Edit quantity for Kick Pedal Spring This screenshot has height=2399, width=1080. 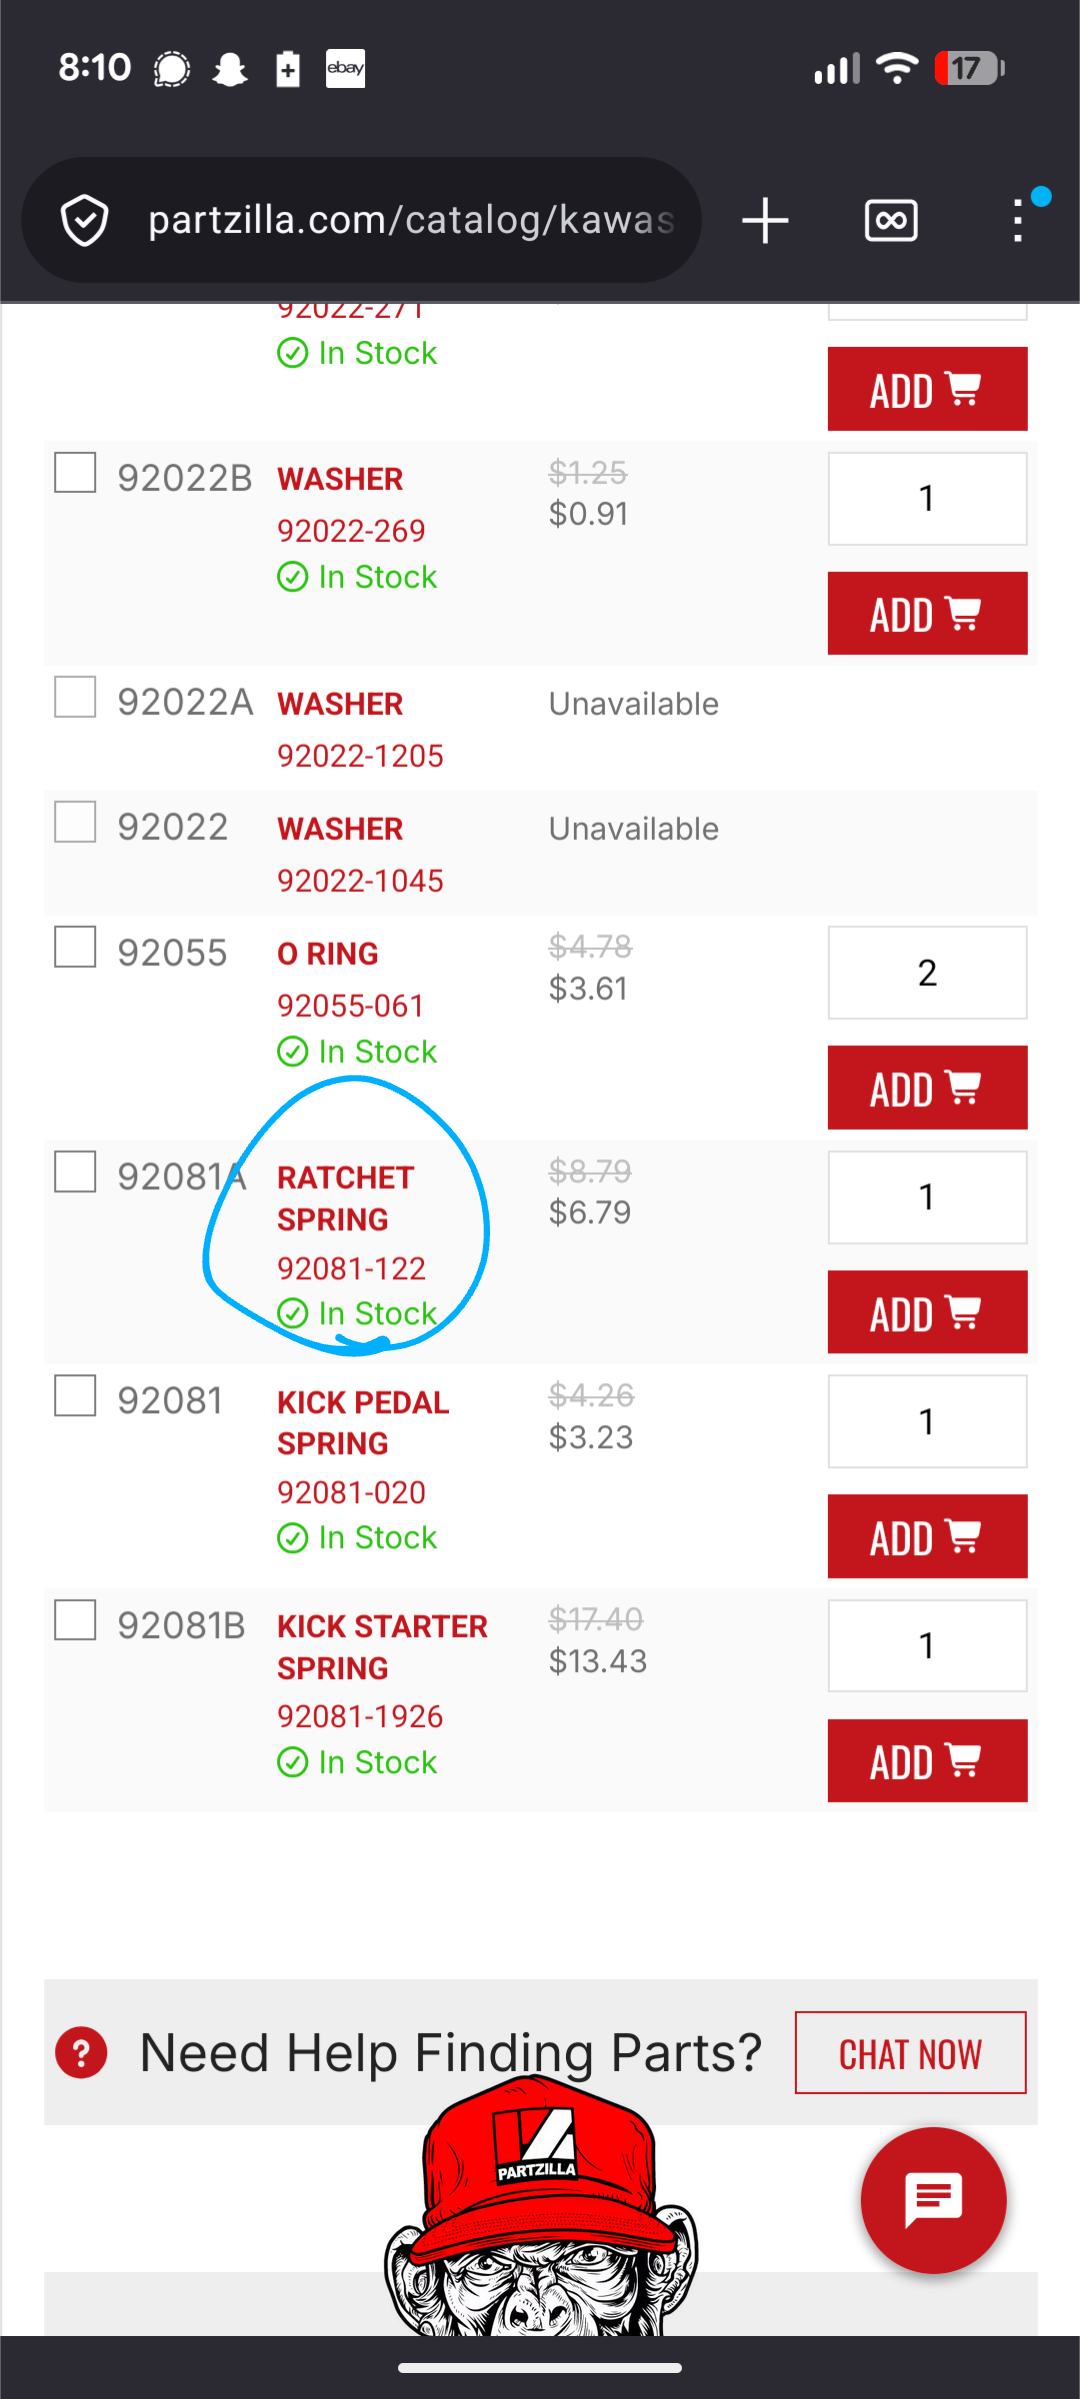927,1421
